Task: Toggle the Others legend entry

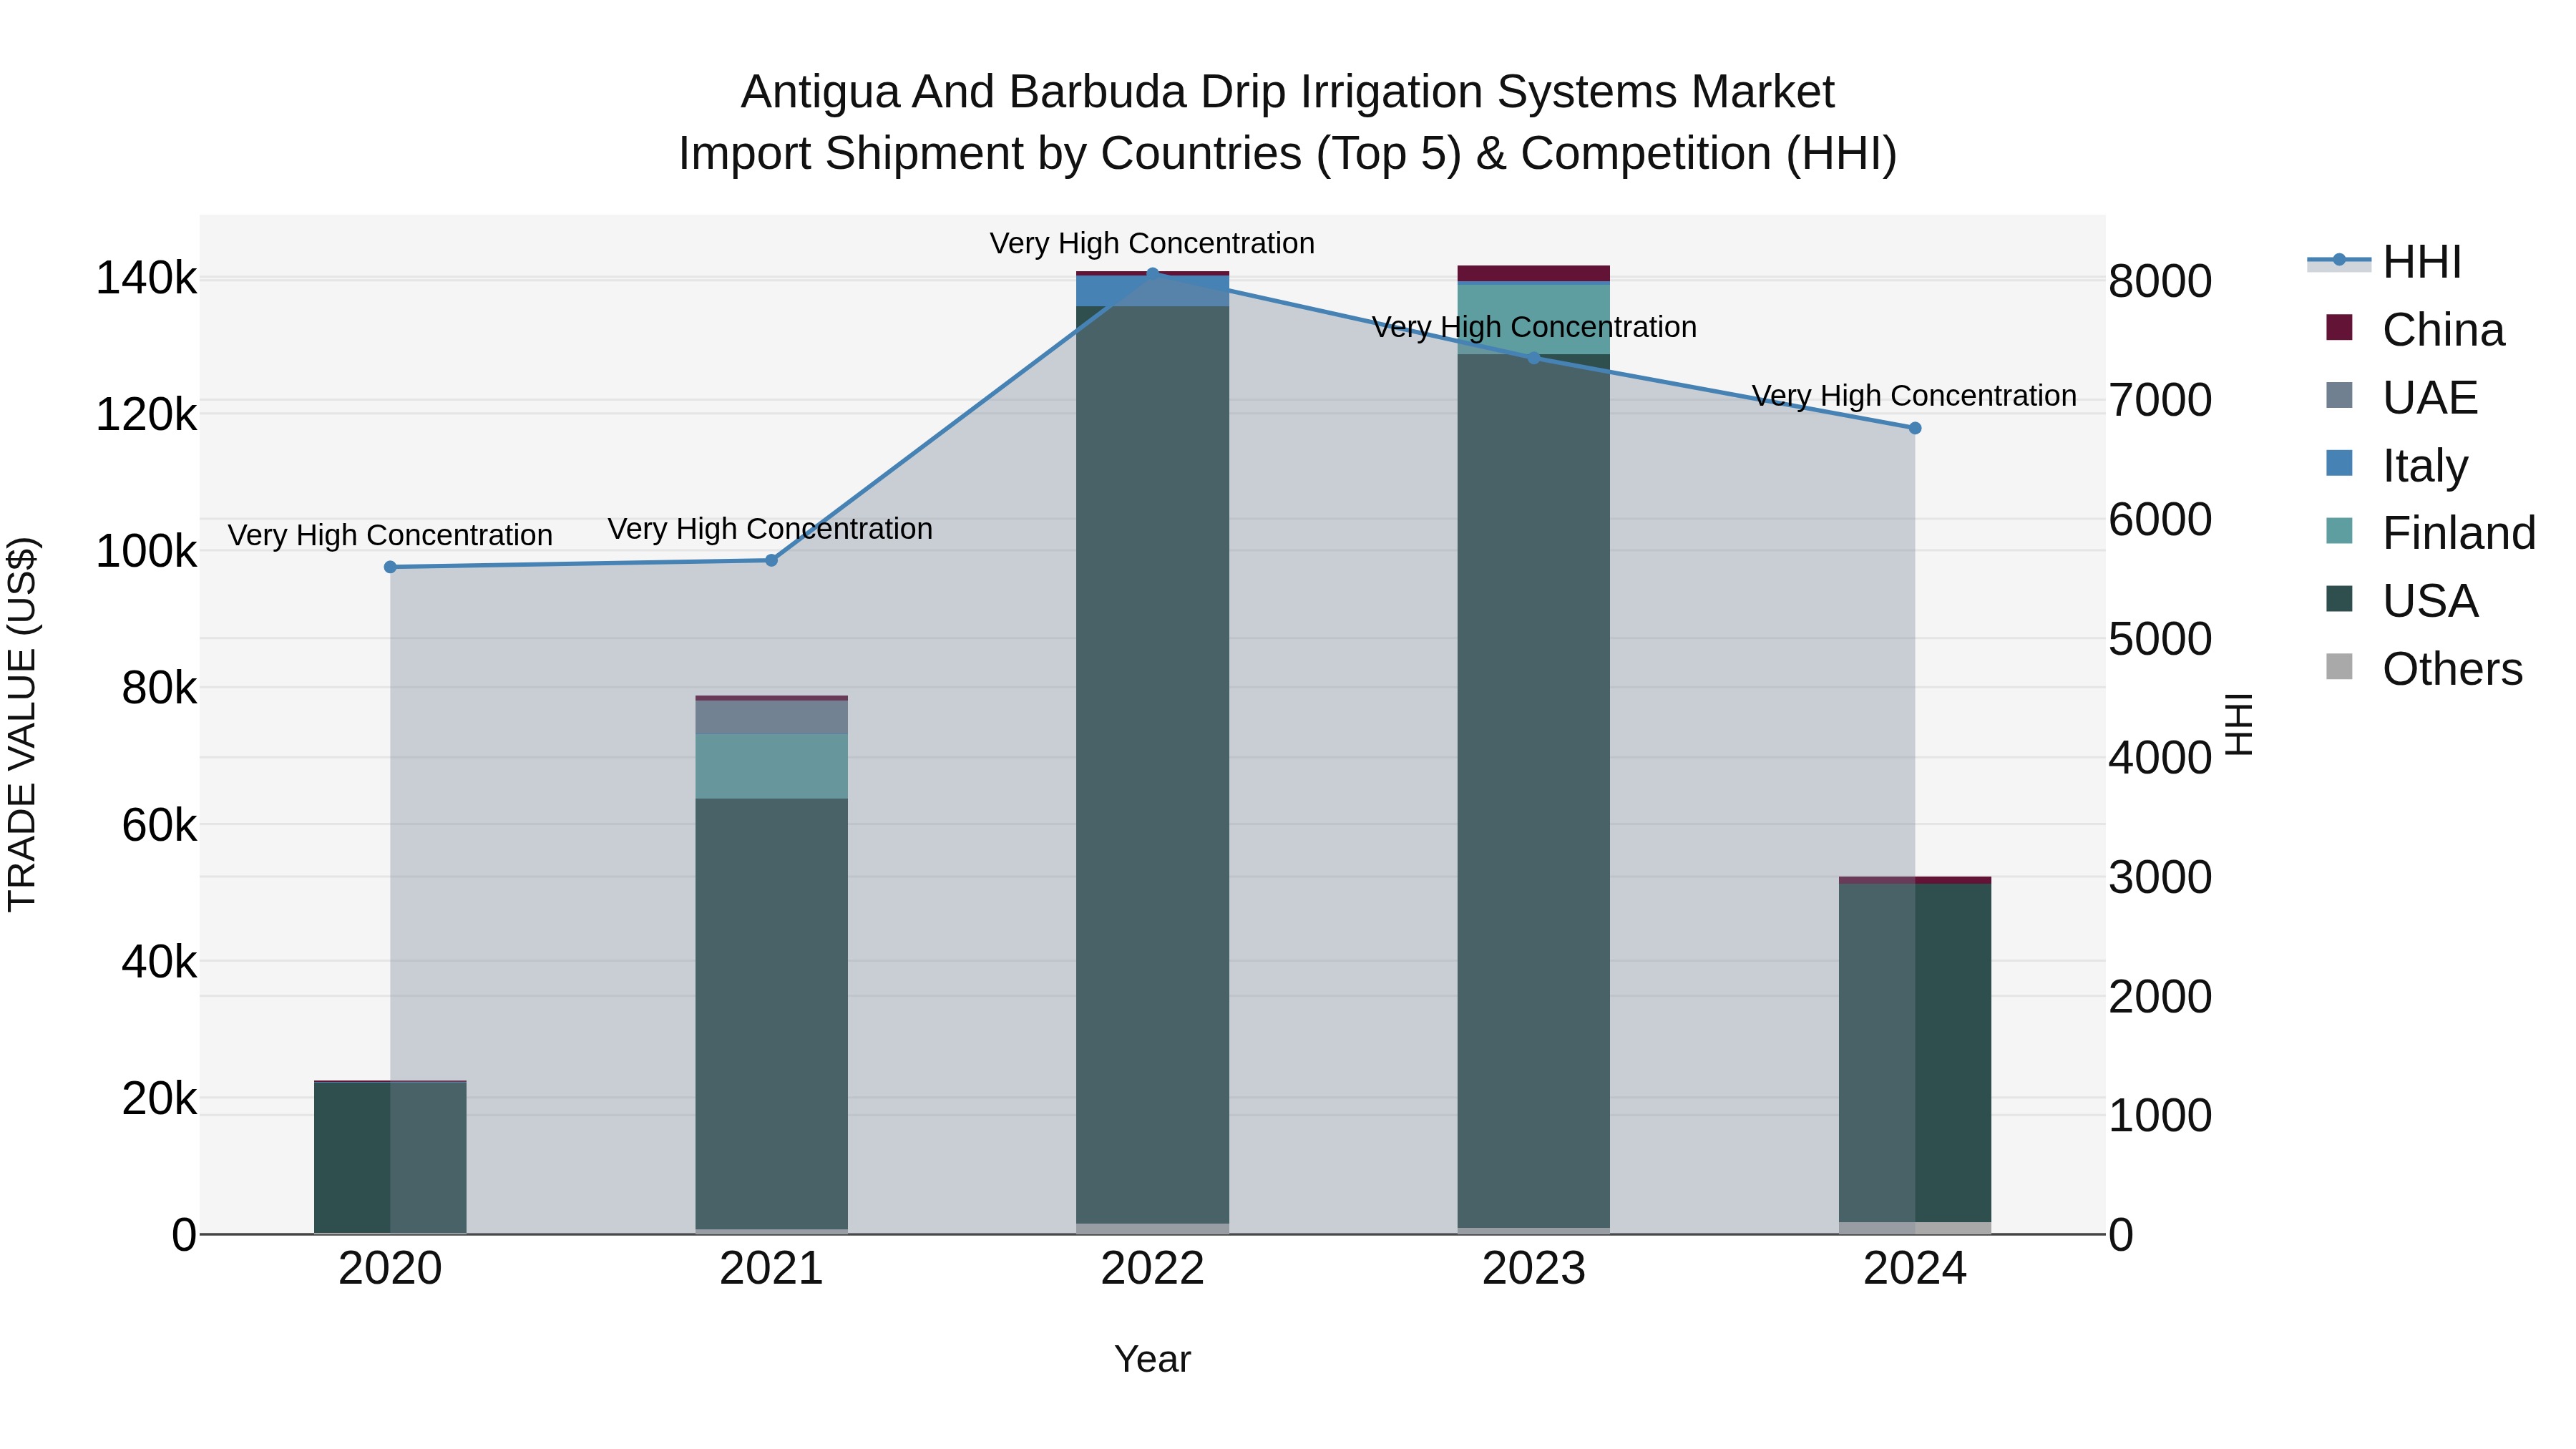Action: click(2424, 669)
